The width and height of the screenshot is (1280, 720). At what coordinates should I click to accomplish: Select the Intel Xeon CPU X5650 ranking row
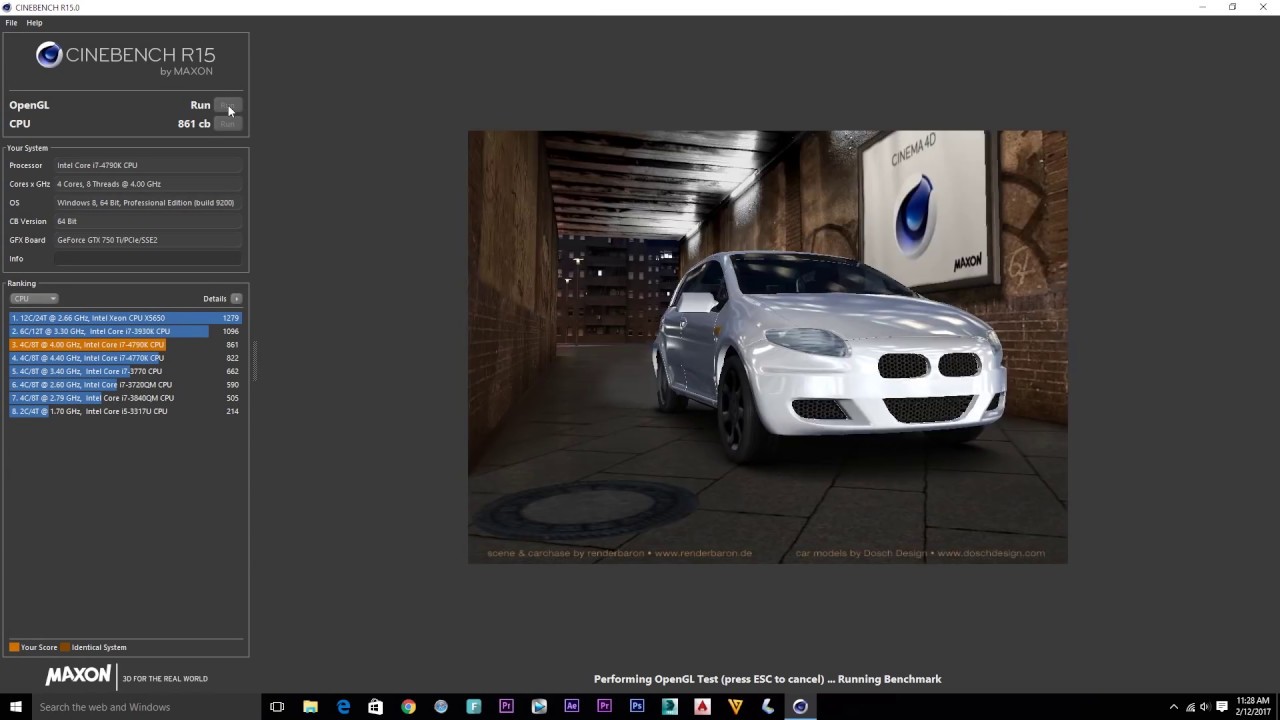125,318
